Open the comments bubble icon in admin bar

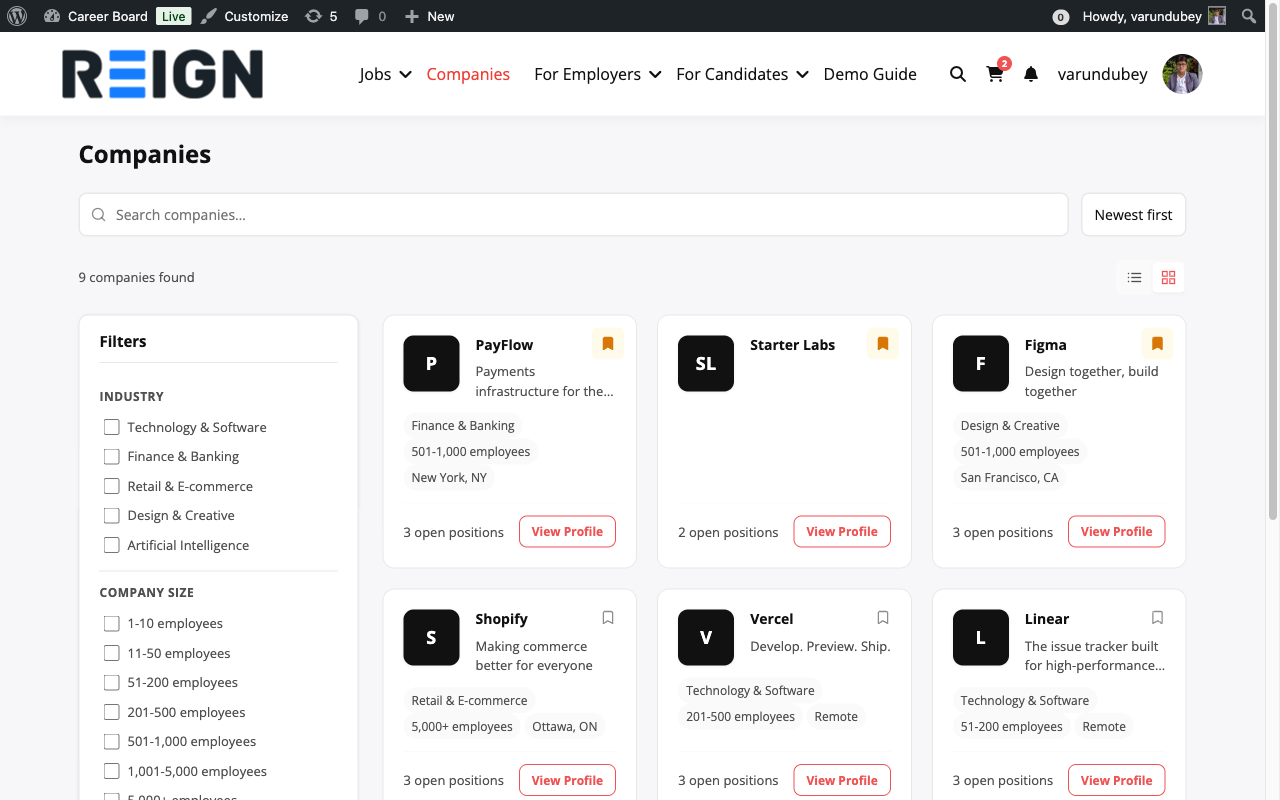(x=362, y=16)
